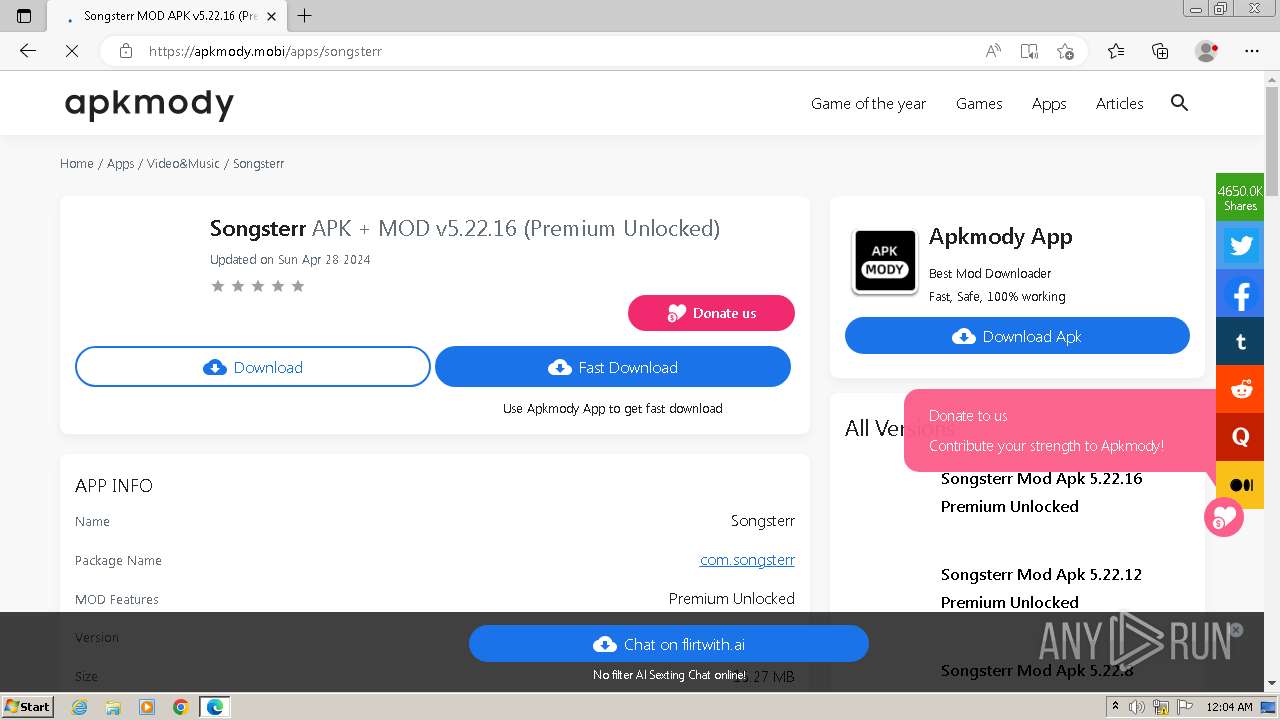
Task: Open the Favorites toolbar icon
Action: tap(1116, 51)
